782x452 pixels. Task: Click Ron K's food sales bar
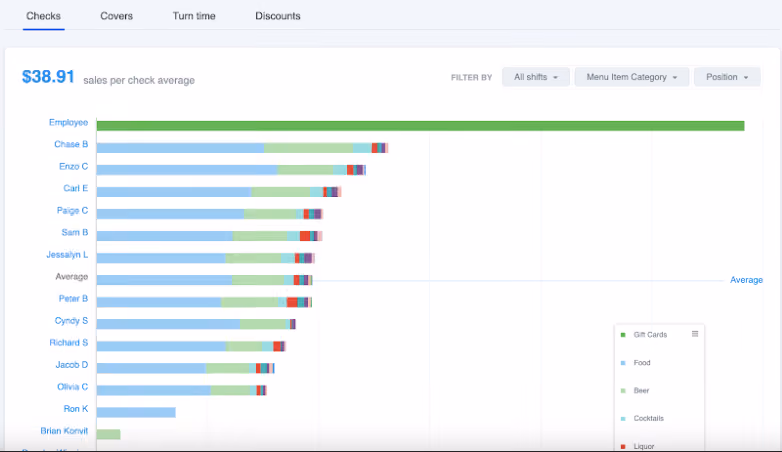point(136,412)
